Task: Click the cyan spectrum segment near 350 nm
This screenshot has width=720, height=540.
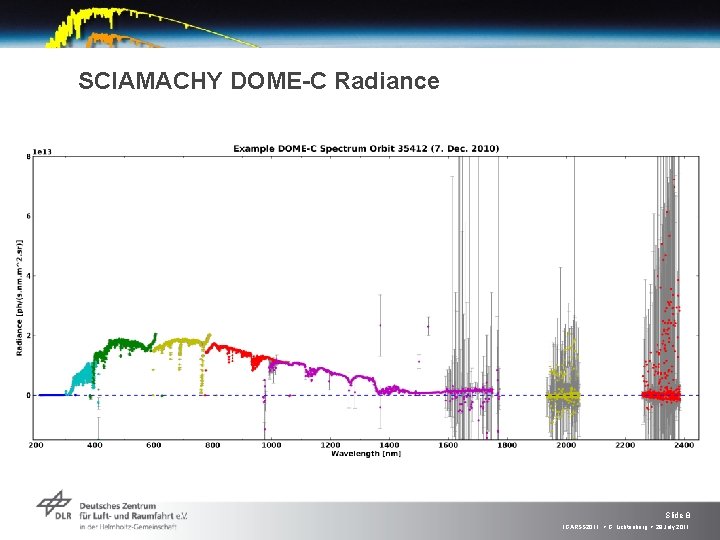Action: [x=83, y=379]
